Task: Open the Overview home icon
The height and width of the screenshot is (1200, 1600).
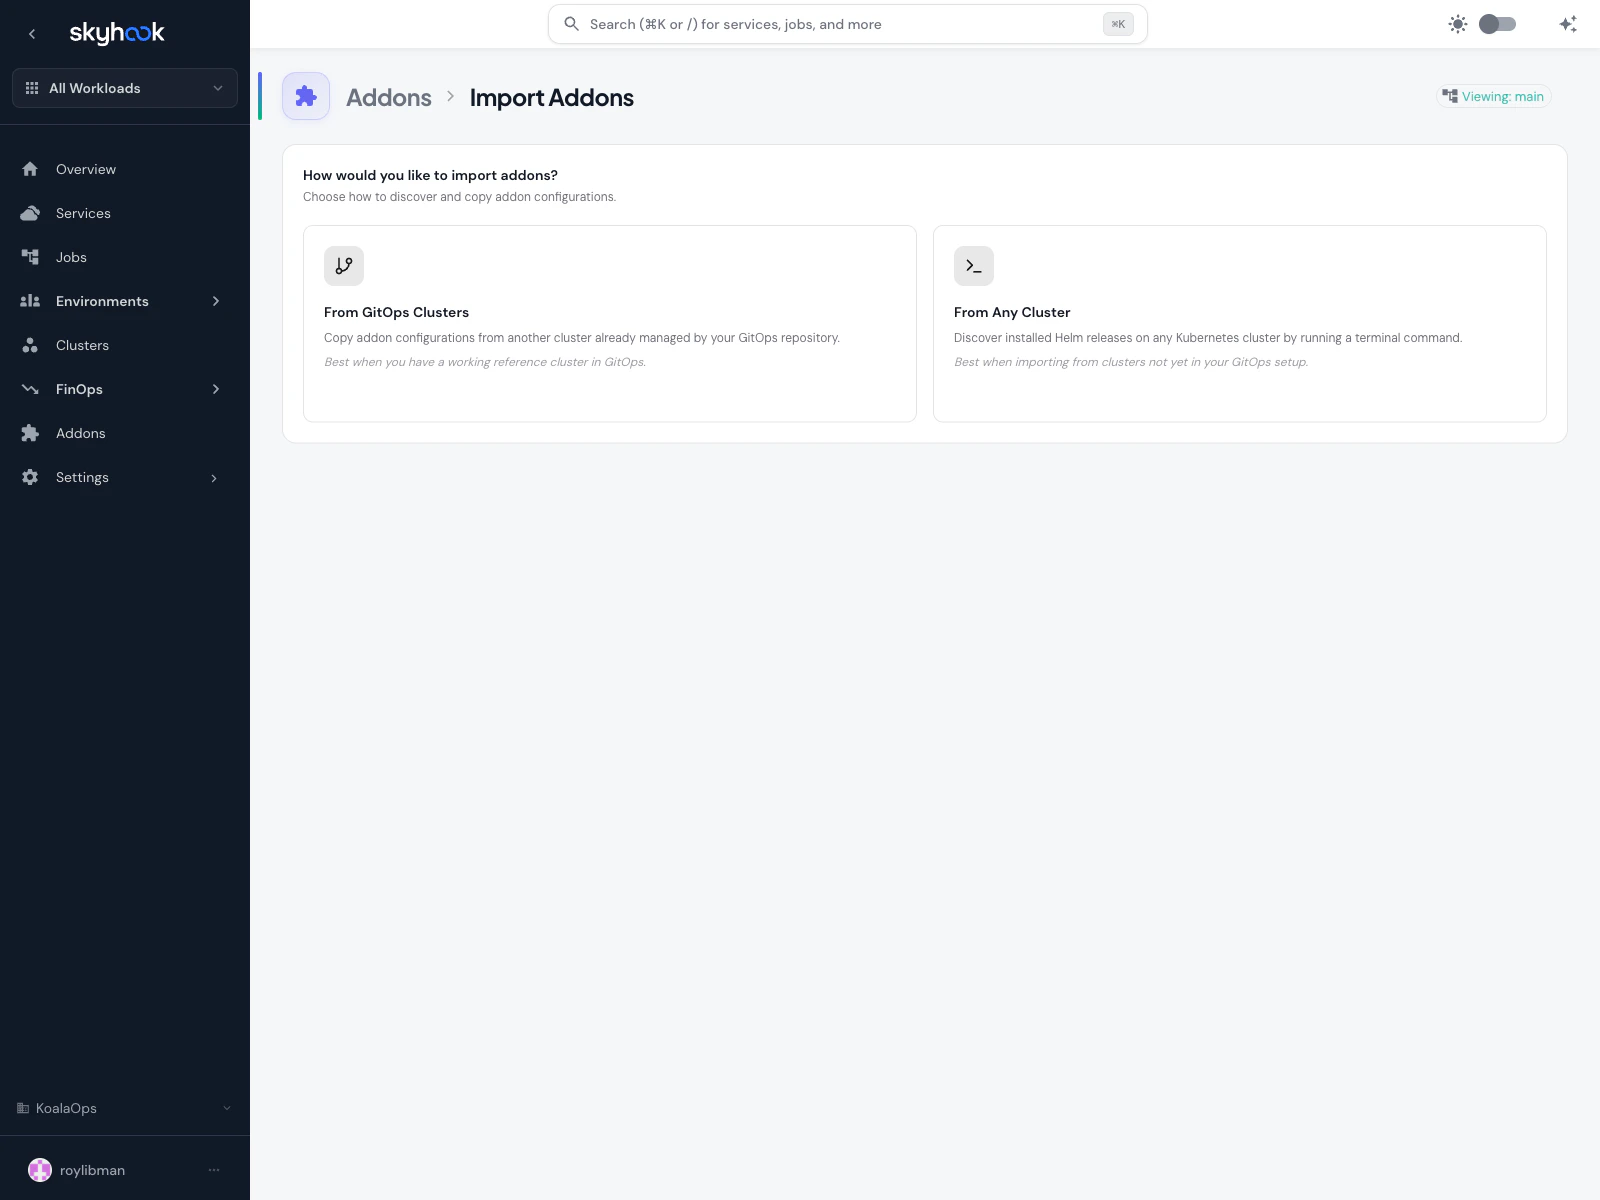Action: coord(30,169)
